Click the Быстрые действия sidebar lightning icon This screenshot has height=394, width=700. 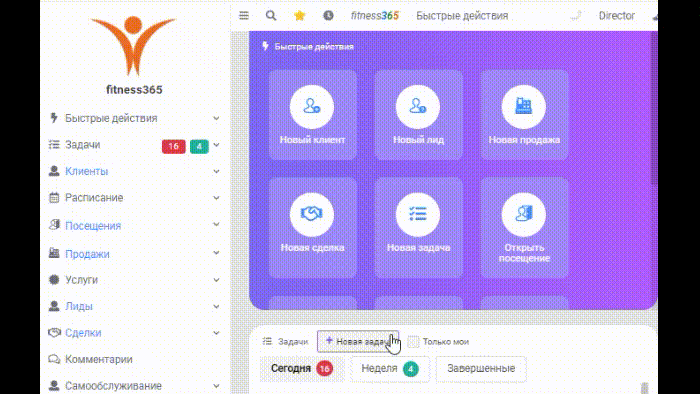point(54,118)
